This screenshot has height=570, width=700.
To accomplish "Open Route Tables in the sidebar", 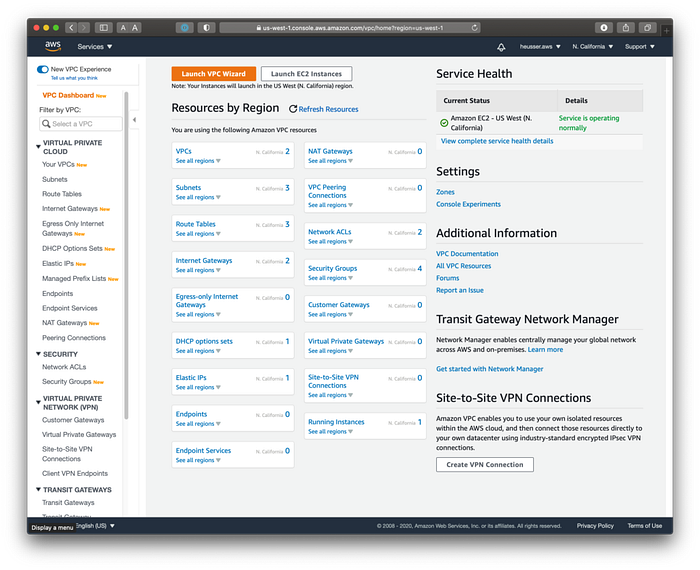I will tap(62, 194).
